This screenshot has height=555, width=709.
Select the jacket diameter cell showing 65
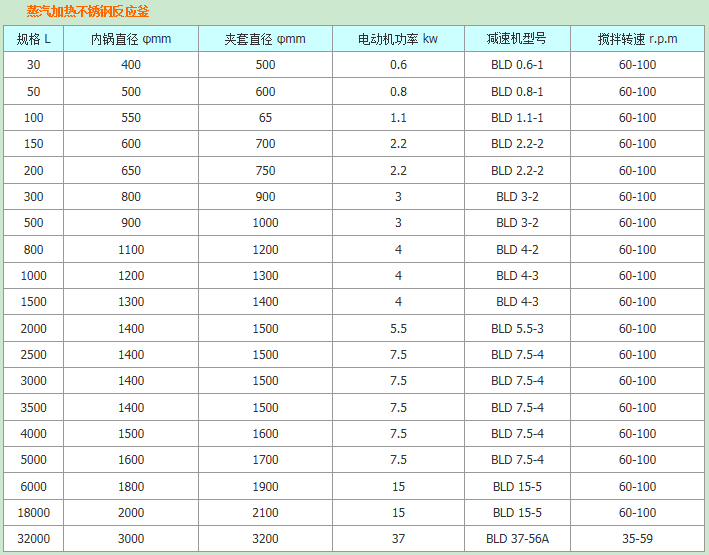click(x=265, y=117)
